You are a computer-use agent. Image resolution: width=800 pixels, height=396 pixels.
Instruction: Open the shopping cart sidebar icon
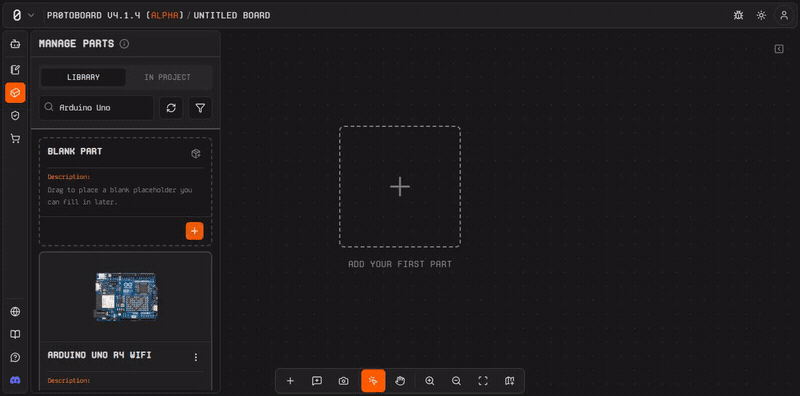pos(15,139)
